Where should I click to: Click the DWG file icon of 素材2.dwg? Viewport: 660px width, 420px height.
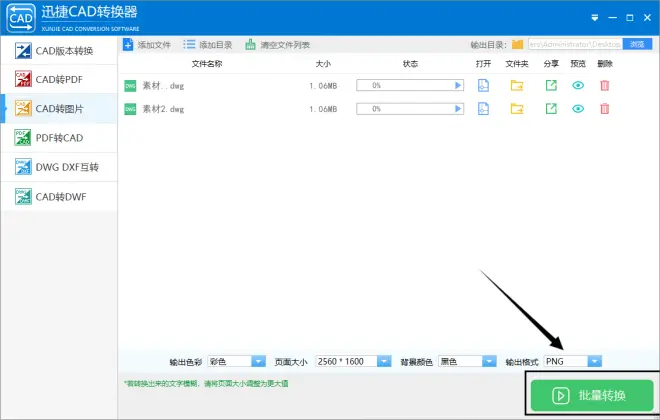click(130, 109)
